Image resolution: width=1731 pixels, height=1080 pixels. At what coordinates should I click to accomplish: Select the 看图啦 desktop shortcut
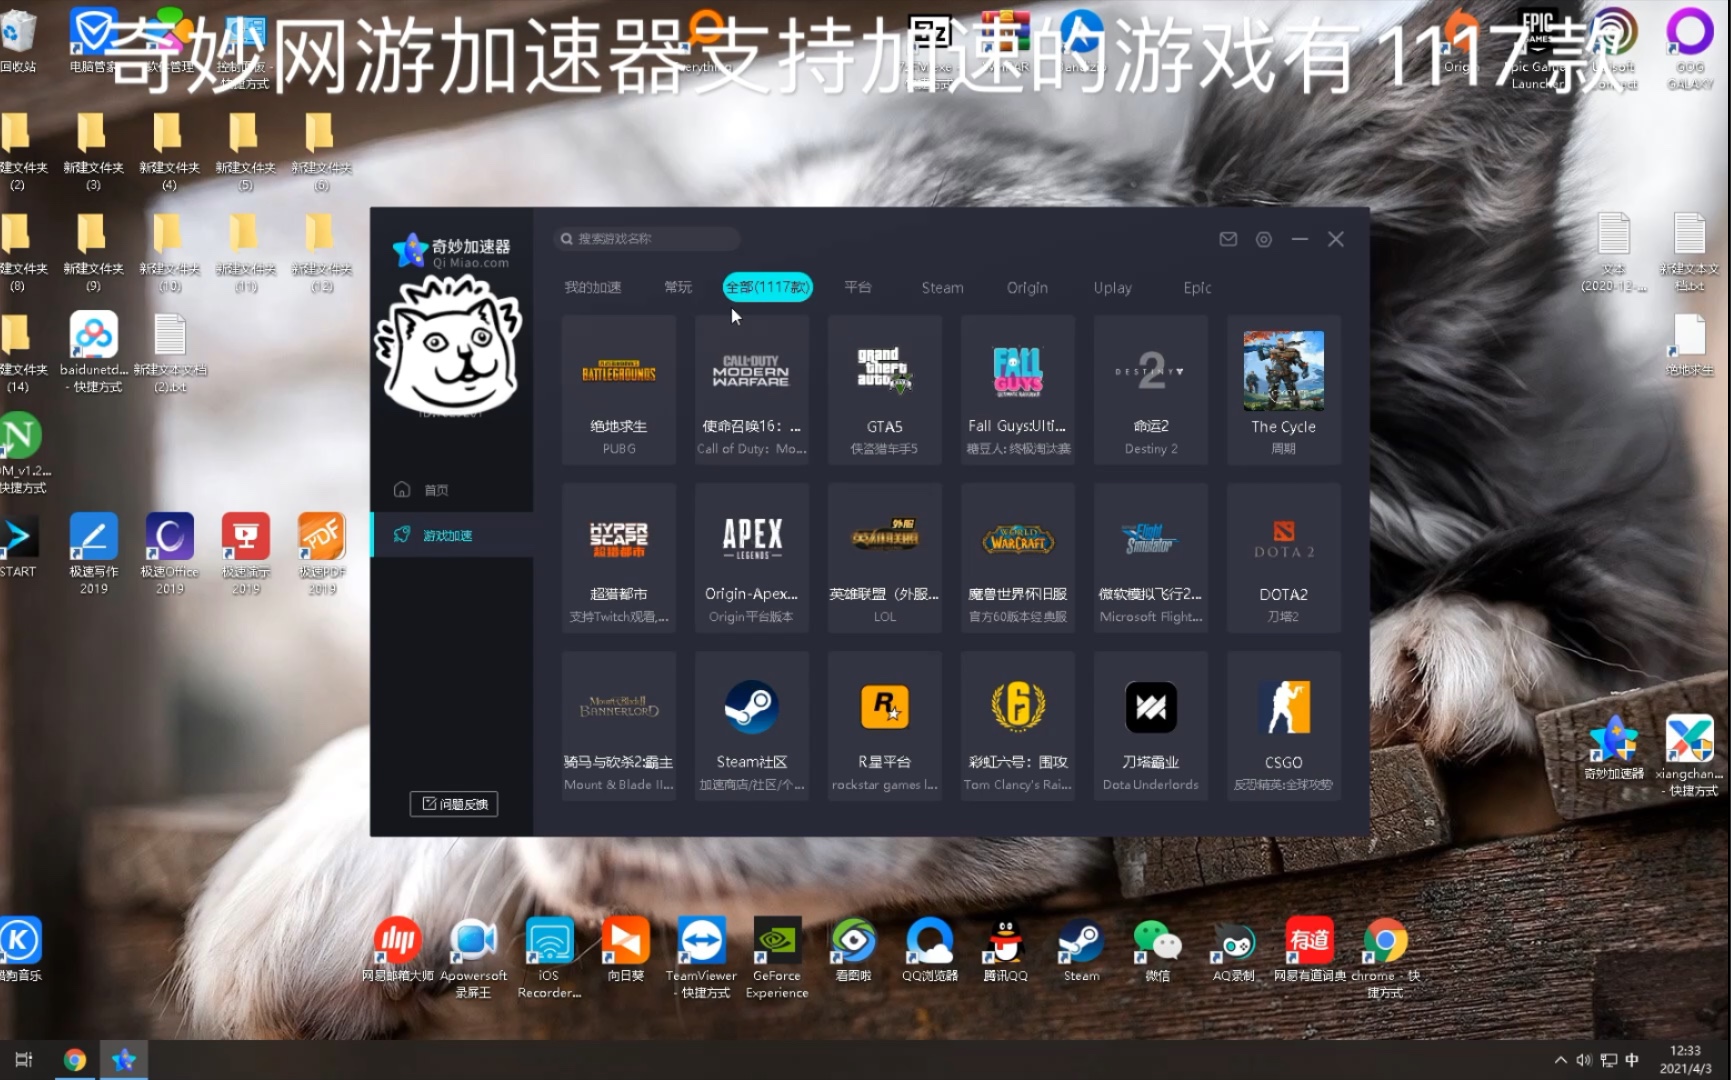coord(853,950)
